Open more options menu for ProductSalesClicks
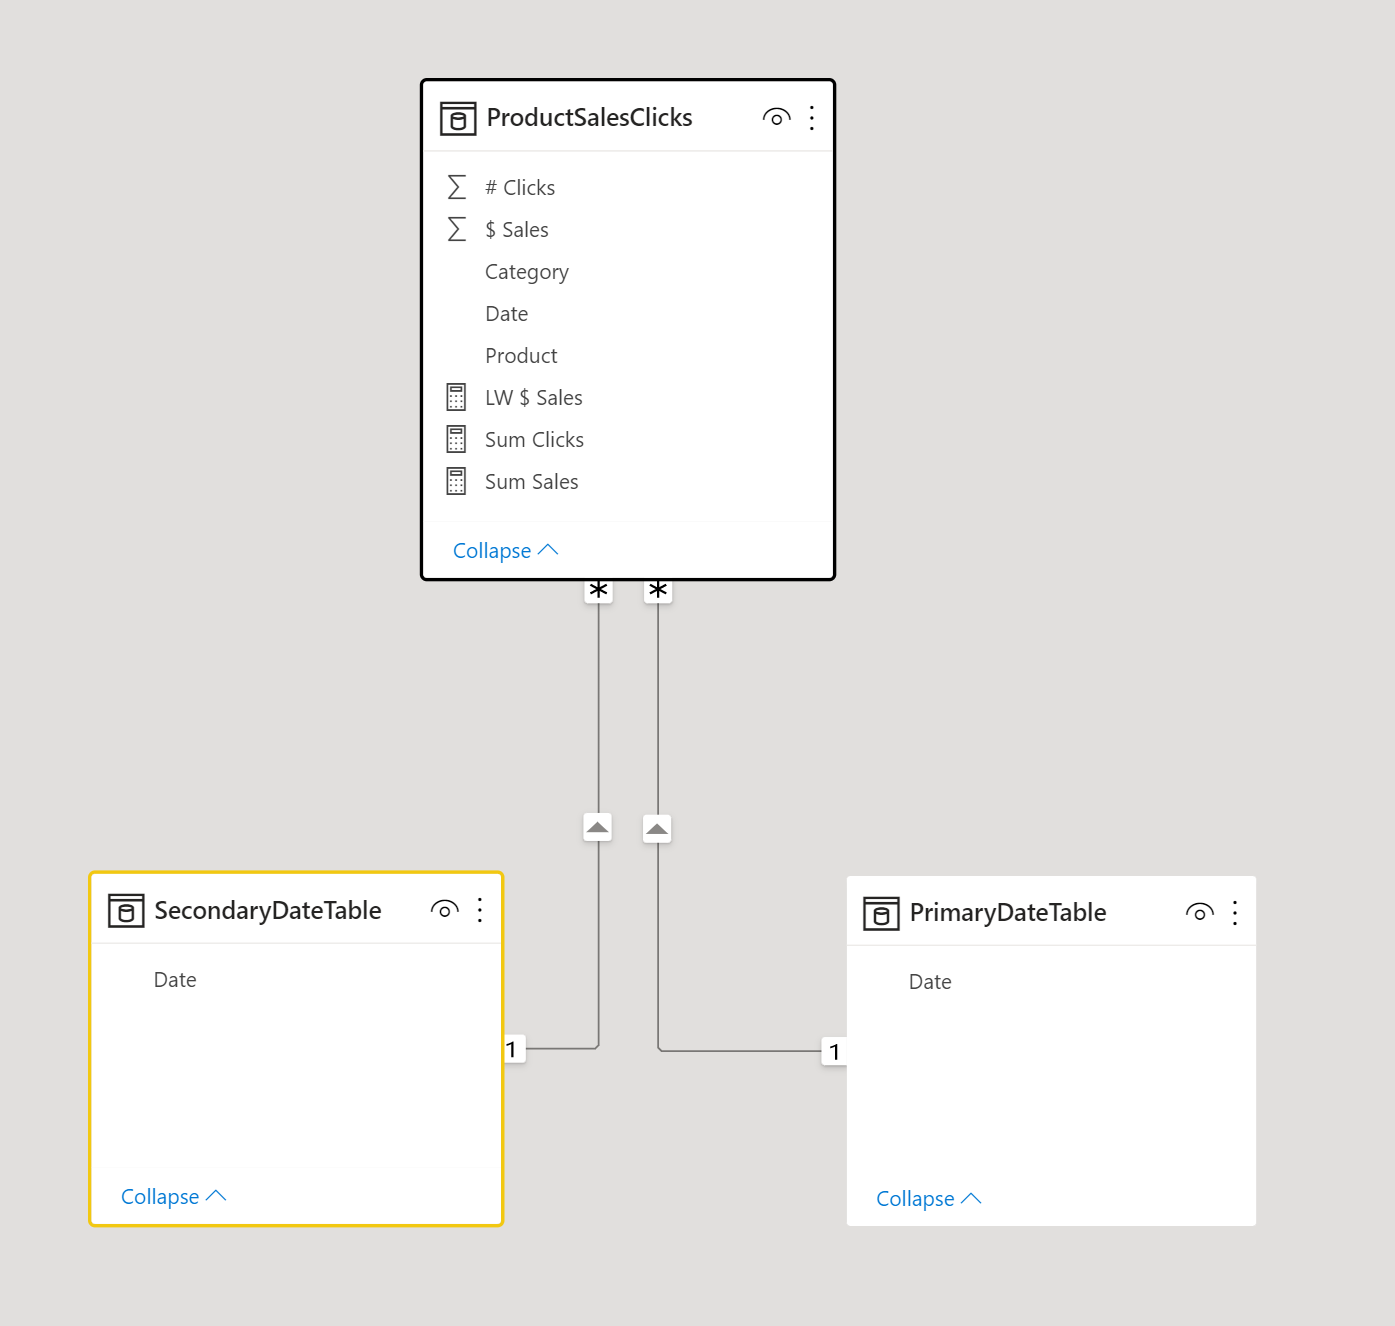This screenshot has height=1326, width=1395. pos(812,118)
